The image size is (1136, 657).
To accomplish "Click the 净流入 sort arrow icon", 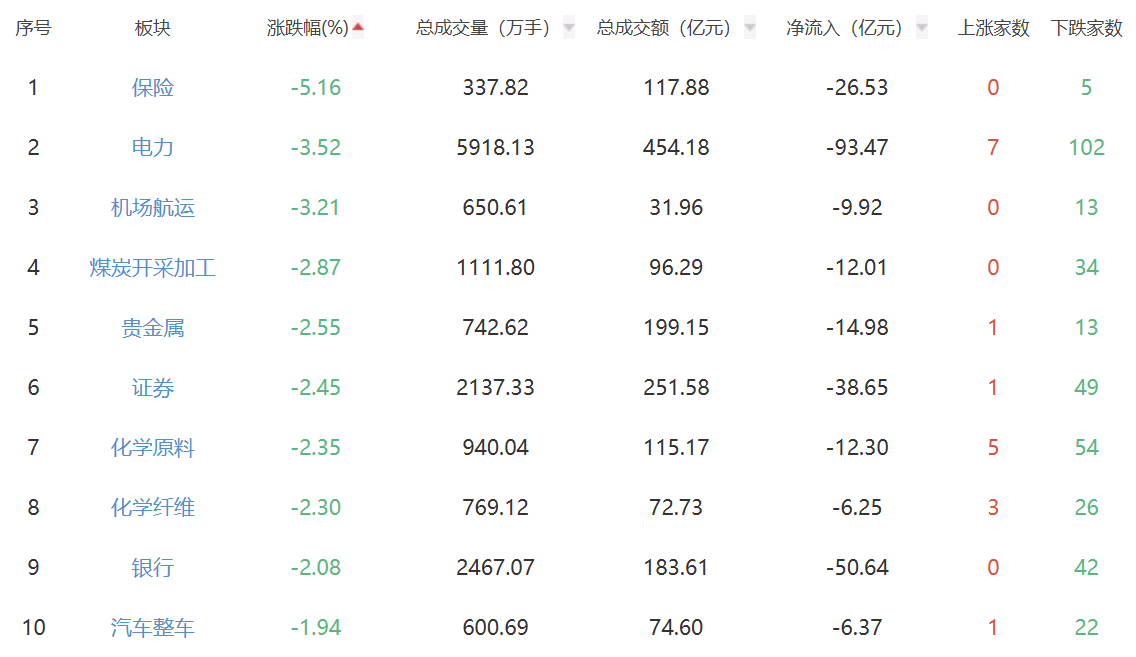I will pos(922,28).
